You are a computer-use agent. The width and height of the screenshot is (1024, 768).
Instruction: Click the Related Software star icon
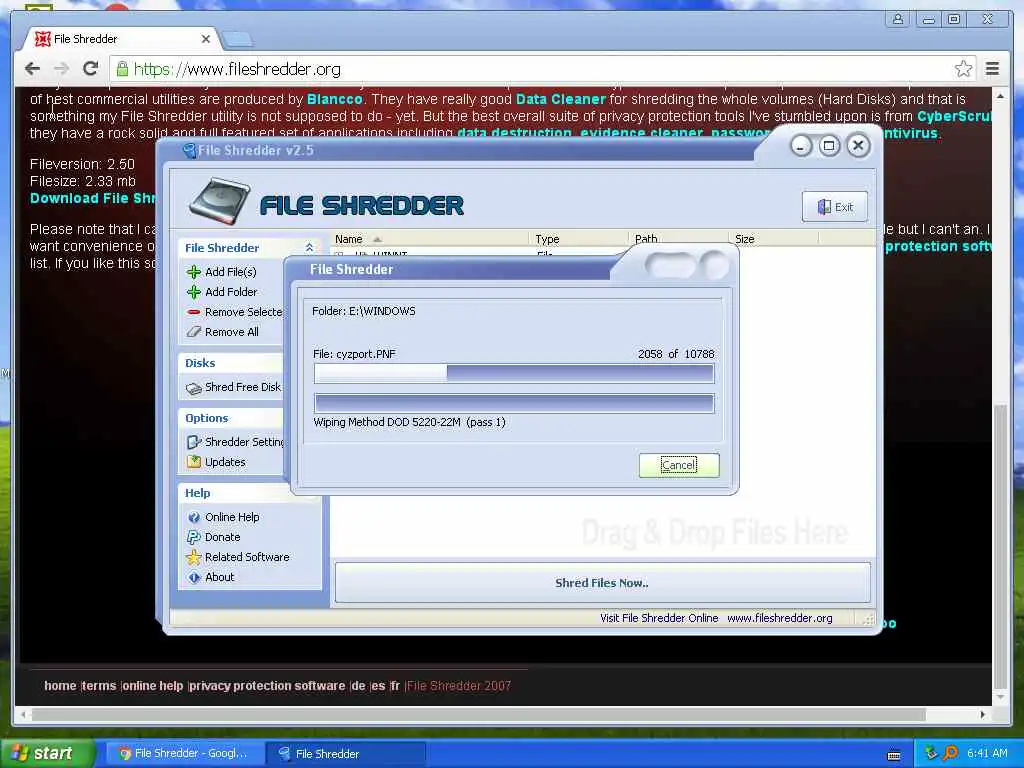(x=194, y=557)
